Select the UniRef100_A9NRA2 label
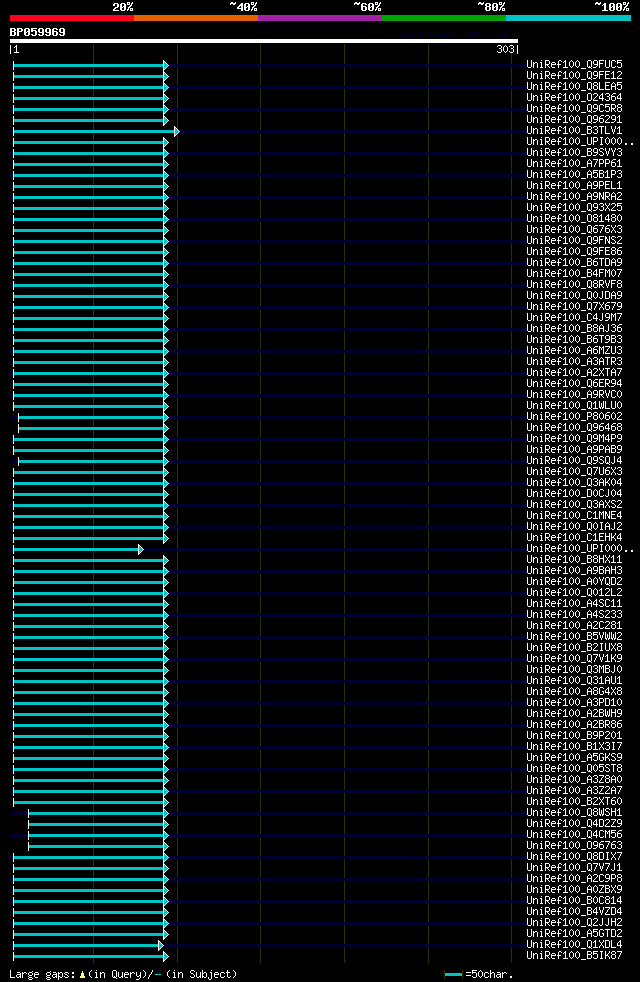Image resolution: width=640 pixels, height=982 pixels. tap(574, 197)
